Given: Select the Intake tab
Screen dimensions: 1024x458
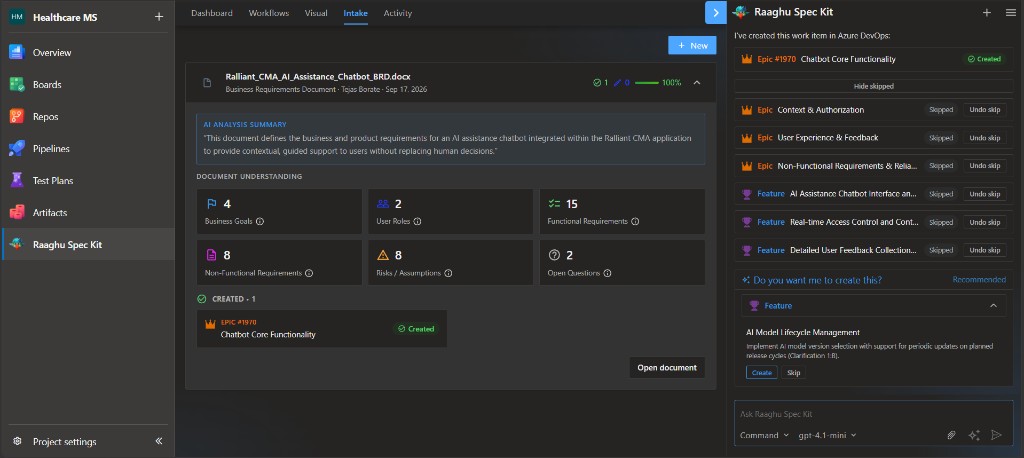Looking at the screenshot, I should tap(355, 13).
